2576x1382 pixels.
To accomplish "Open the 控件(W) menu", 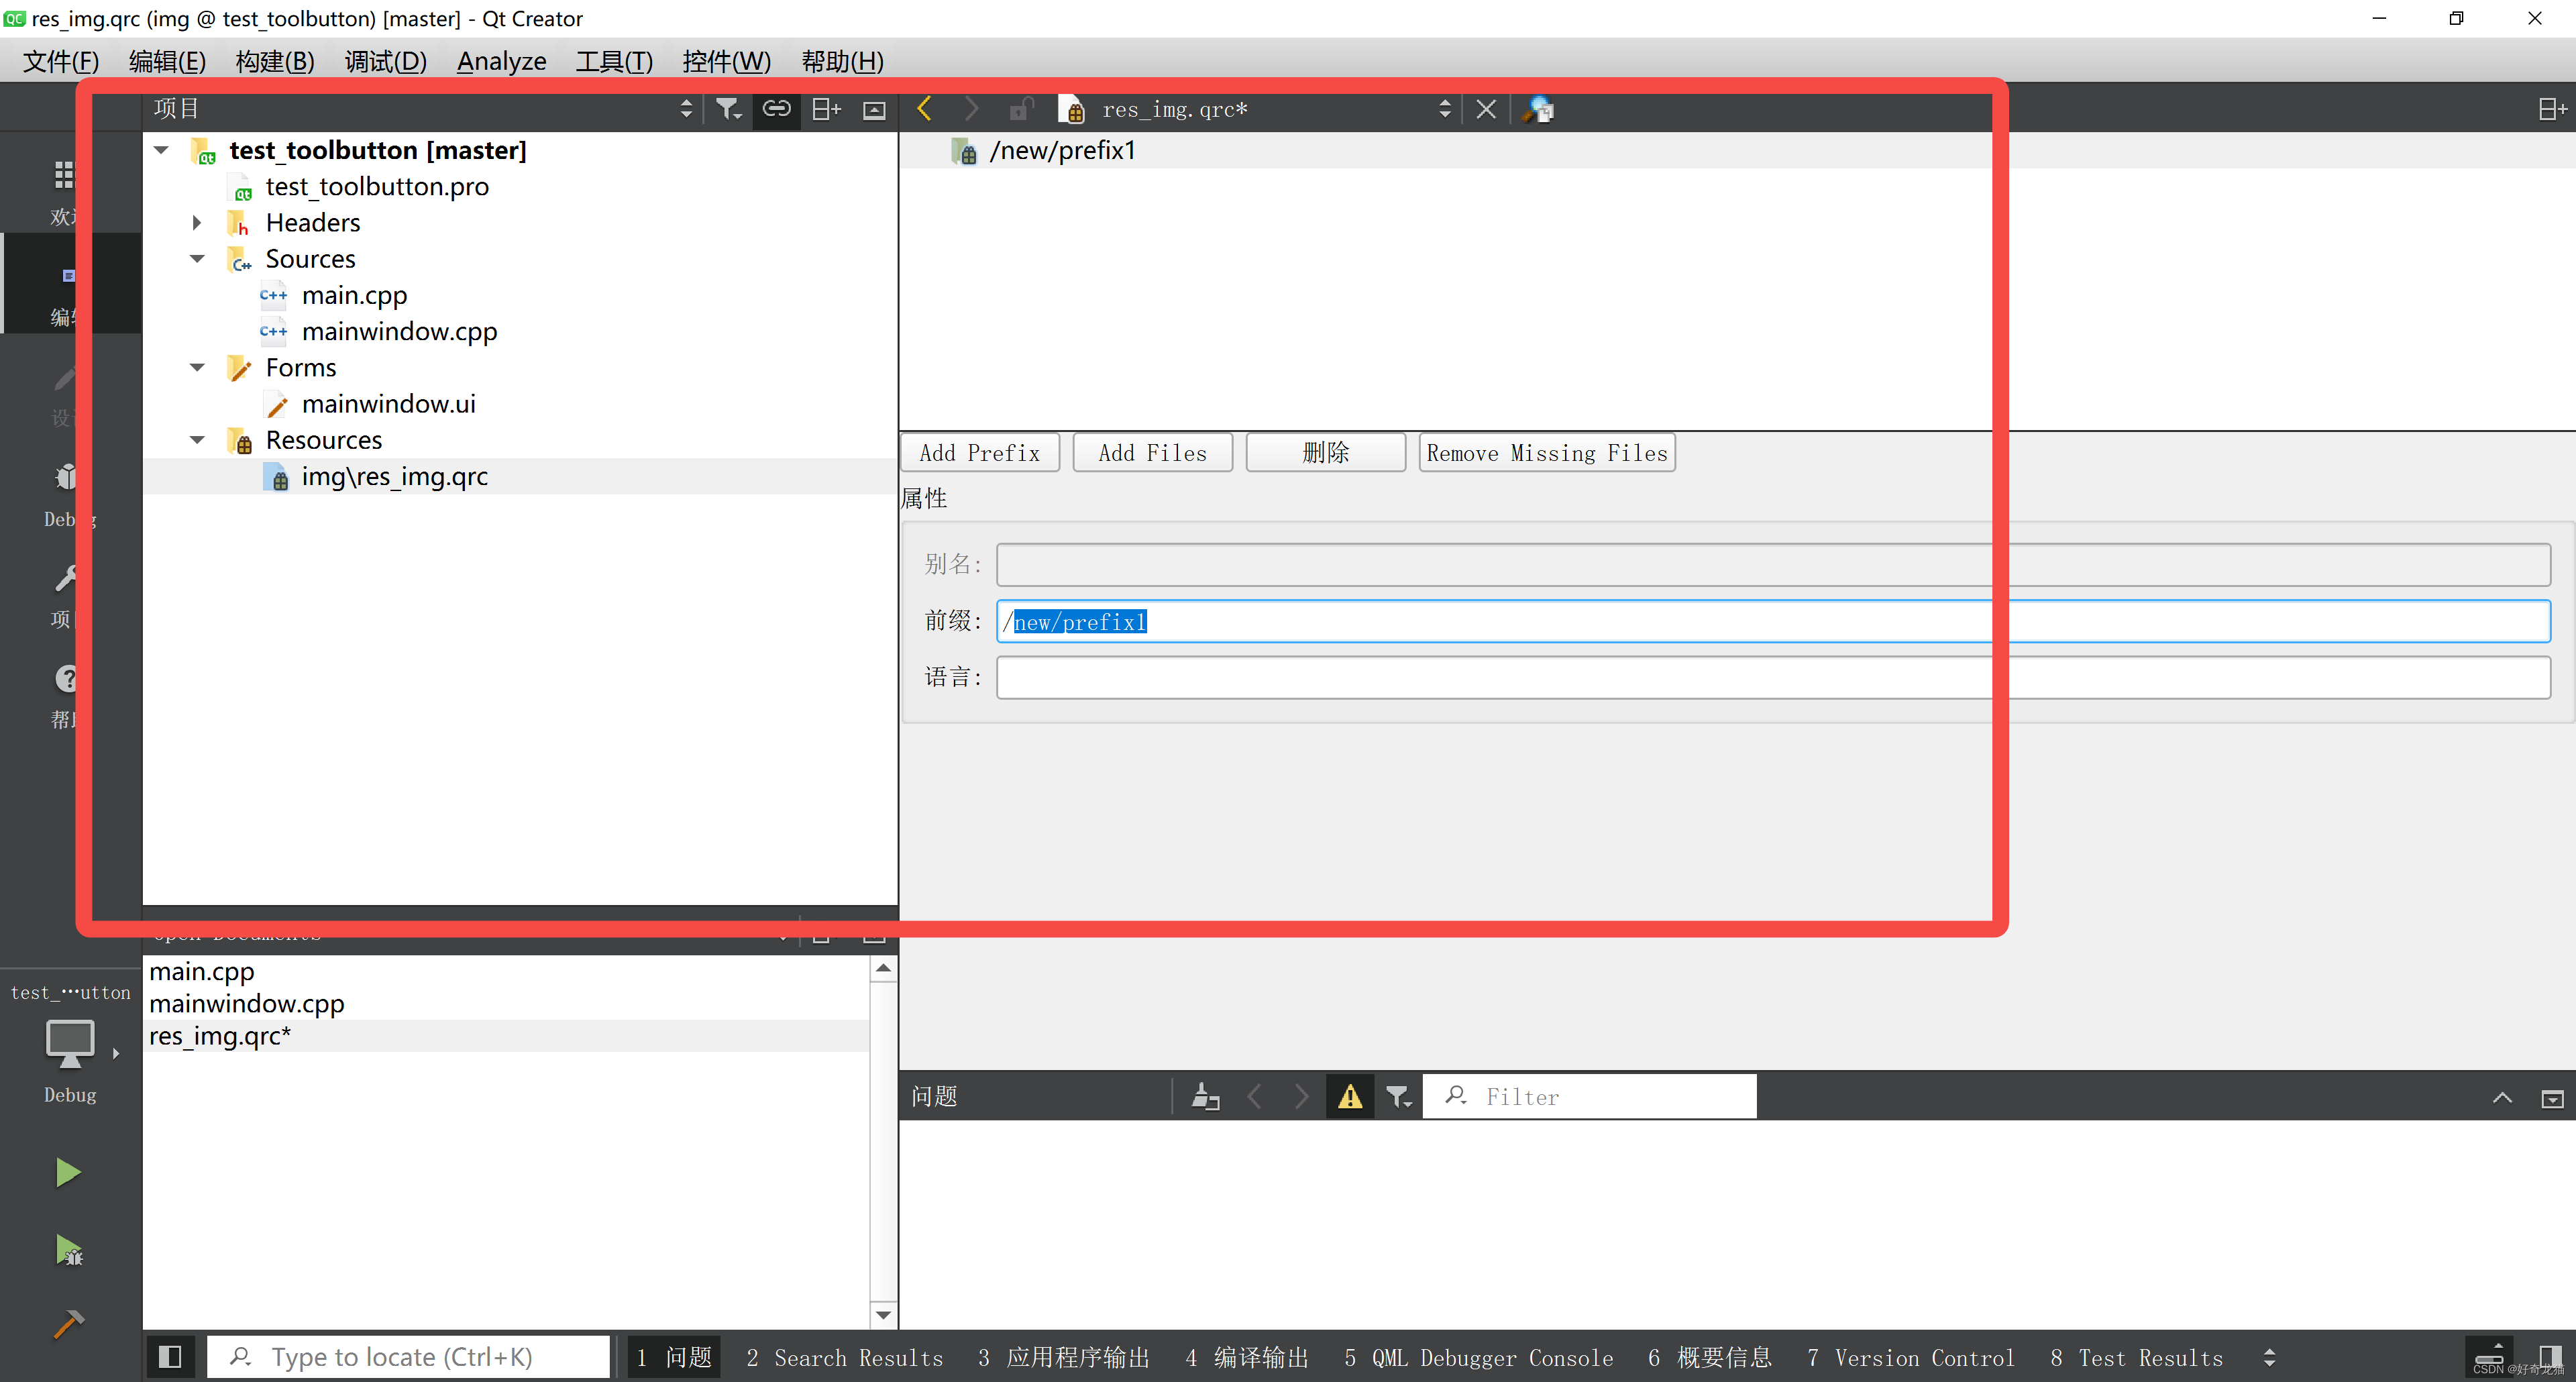I will [726, 61].
